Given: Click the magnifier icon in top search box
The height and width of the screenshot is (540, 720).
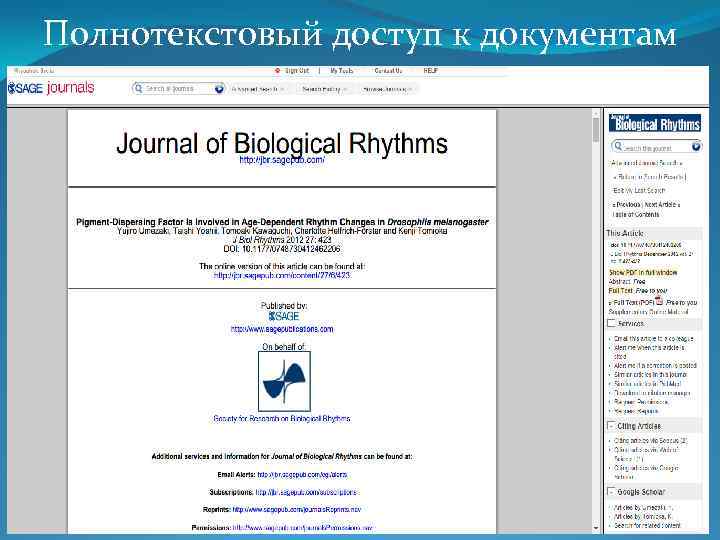Looking at the screenshot, I should 138,88.
